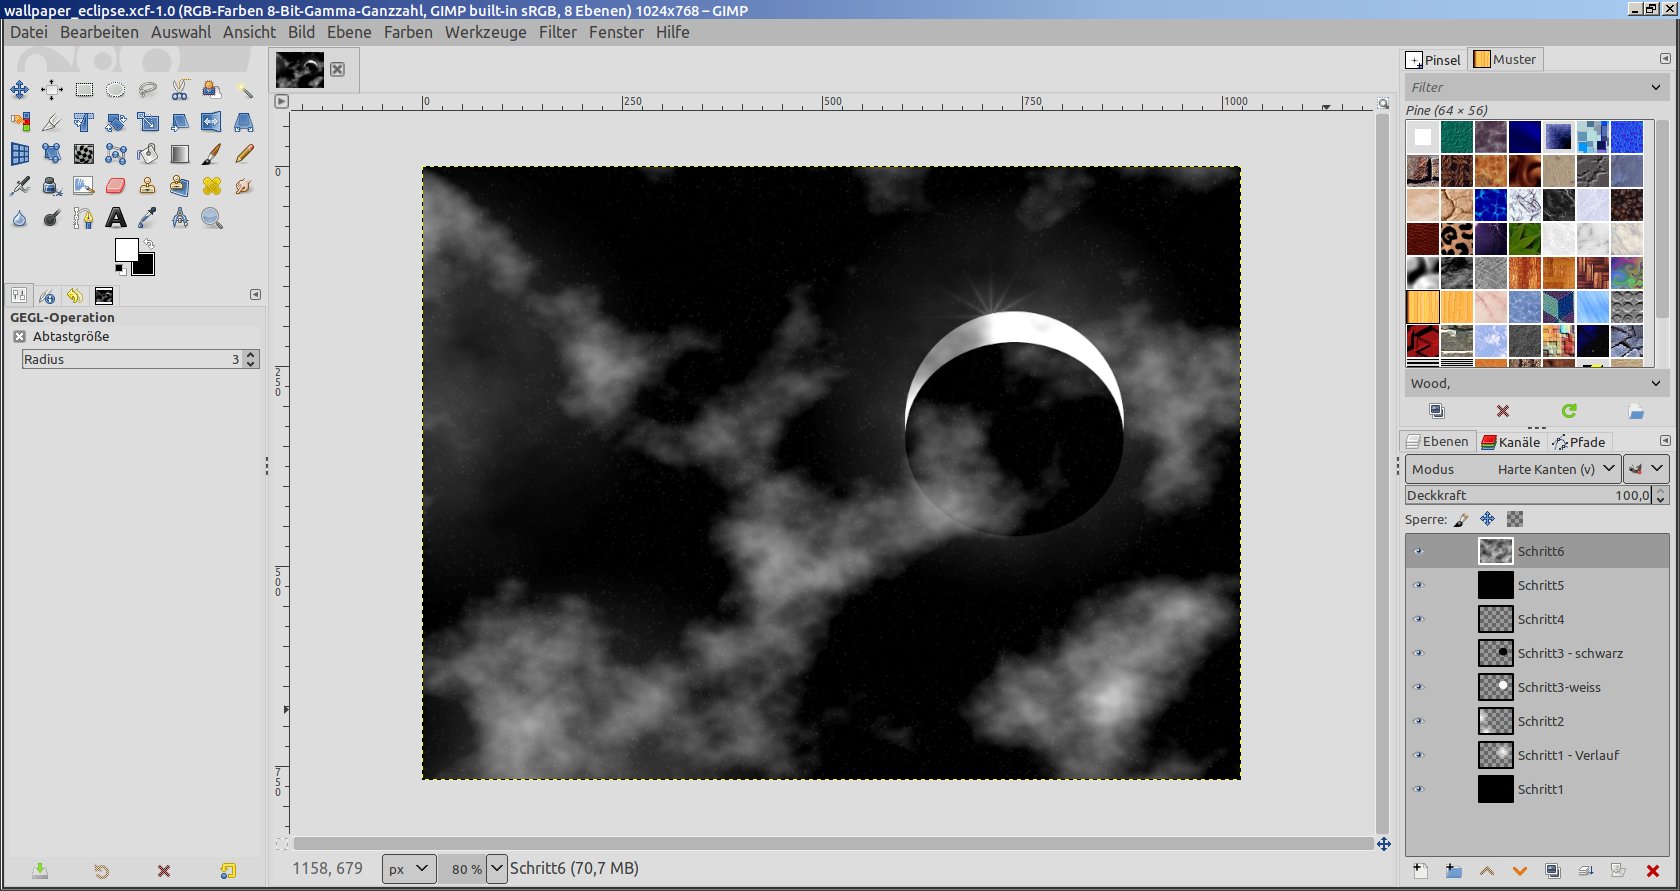Hide the Schritt5 layer
This screenshot has height=891, width=1680.
1418,585
